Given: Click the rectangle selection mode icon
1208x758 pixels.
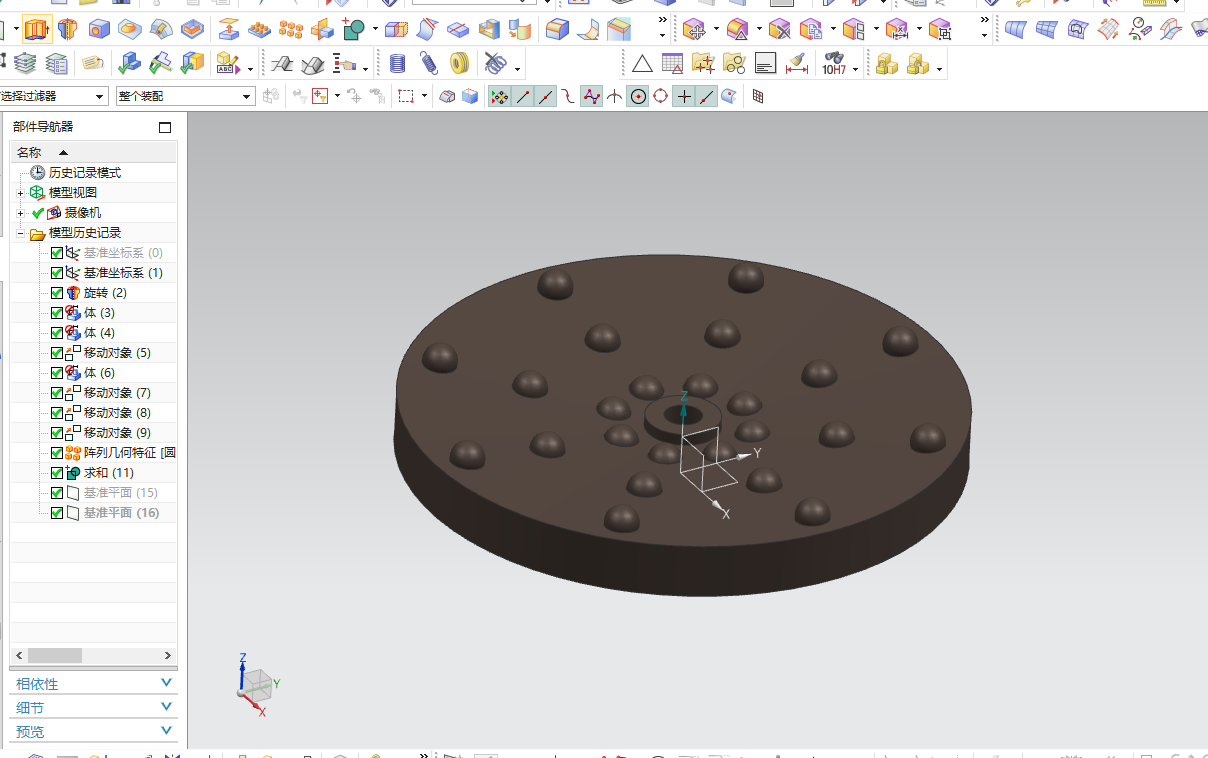Looking at the screenshot, I should pyautogui.click(x=406, y=96).
